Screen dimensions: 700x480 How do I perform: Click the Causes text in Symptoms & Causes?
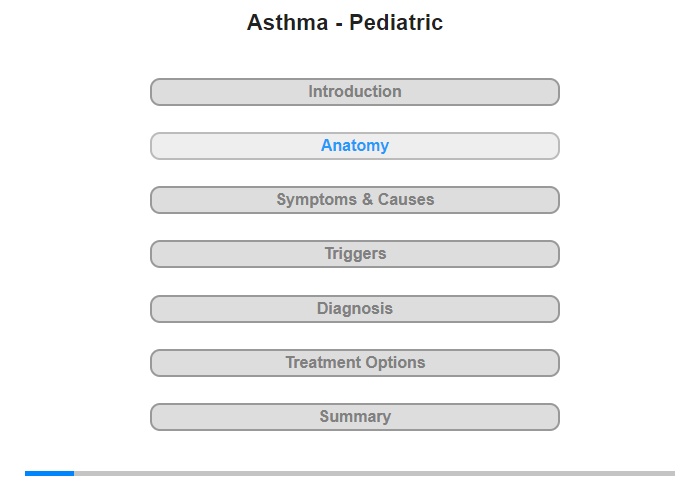coord(406,200)
